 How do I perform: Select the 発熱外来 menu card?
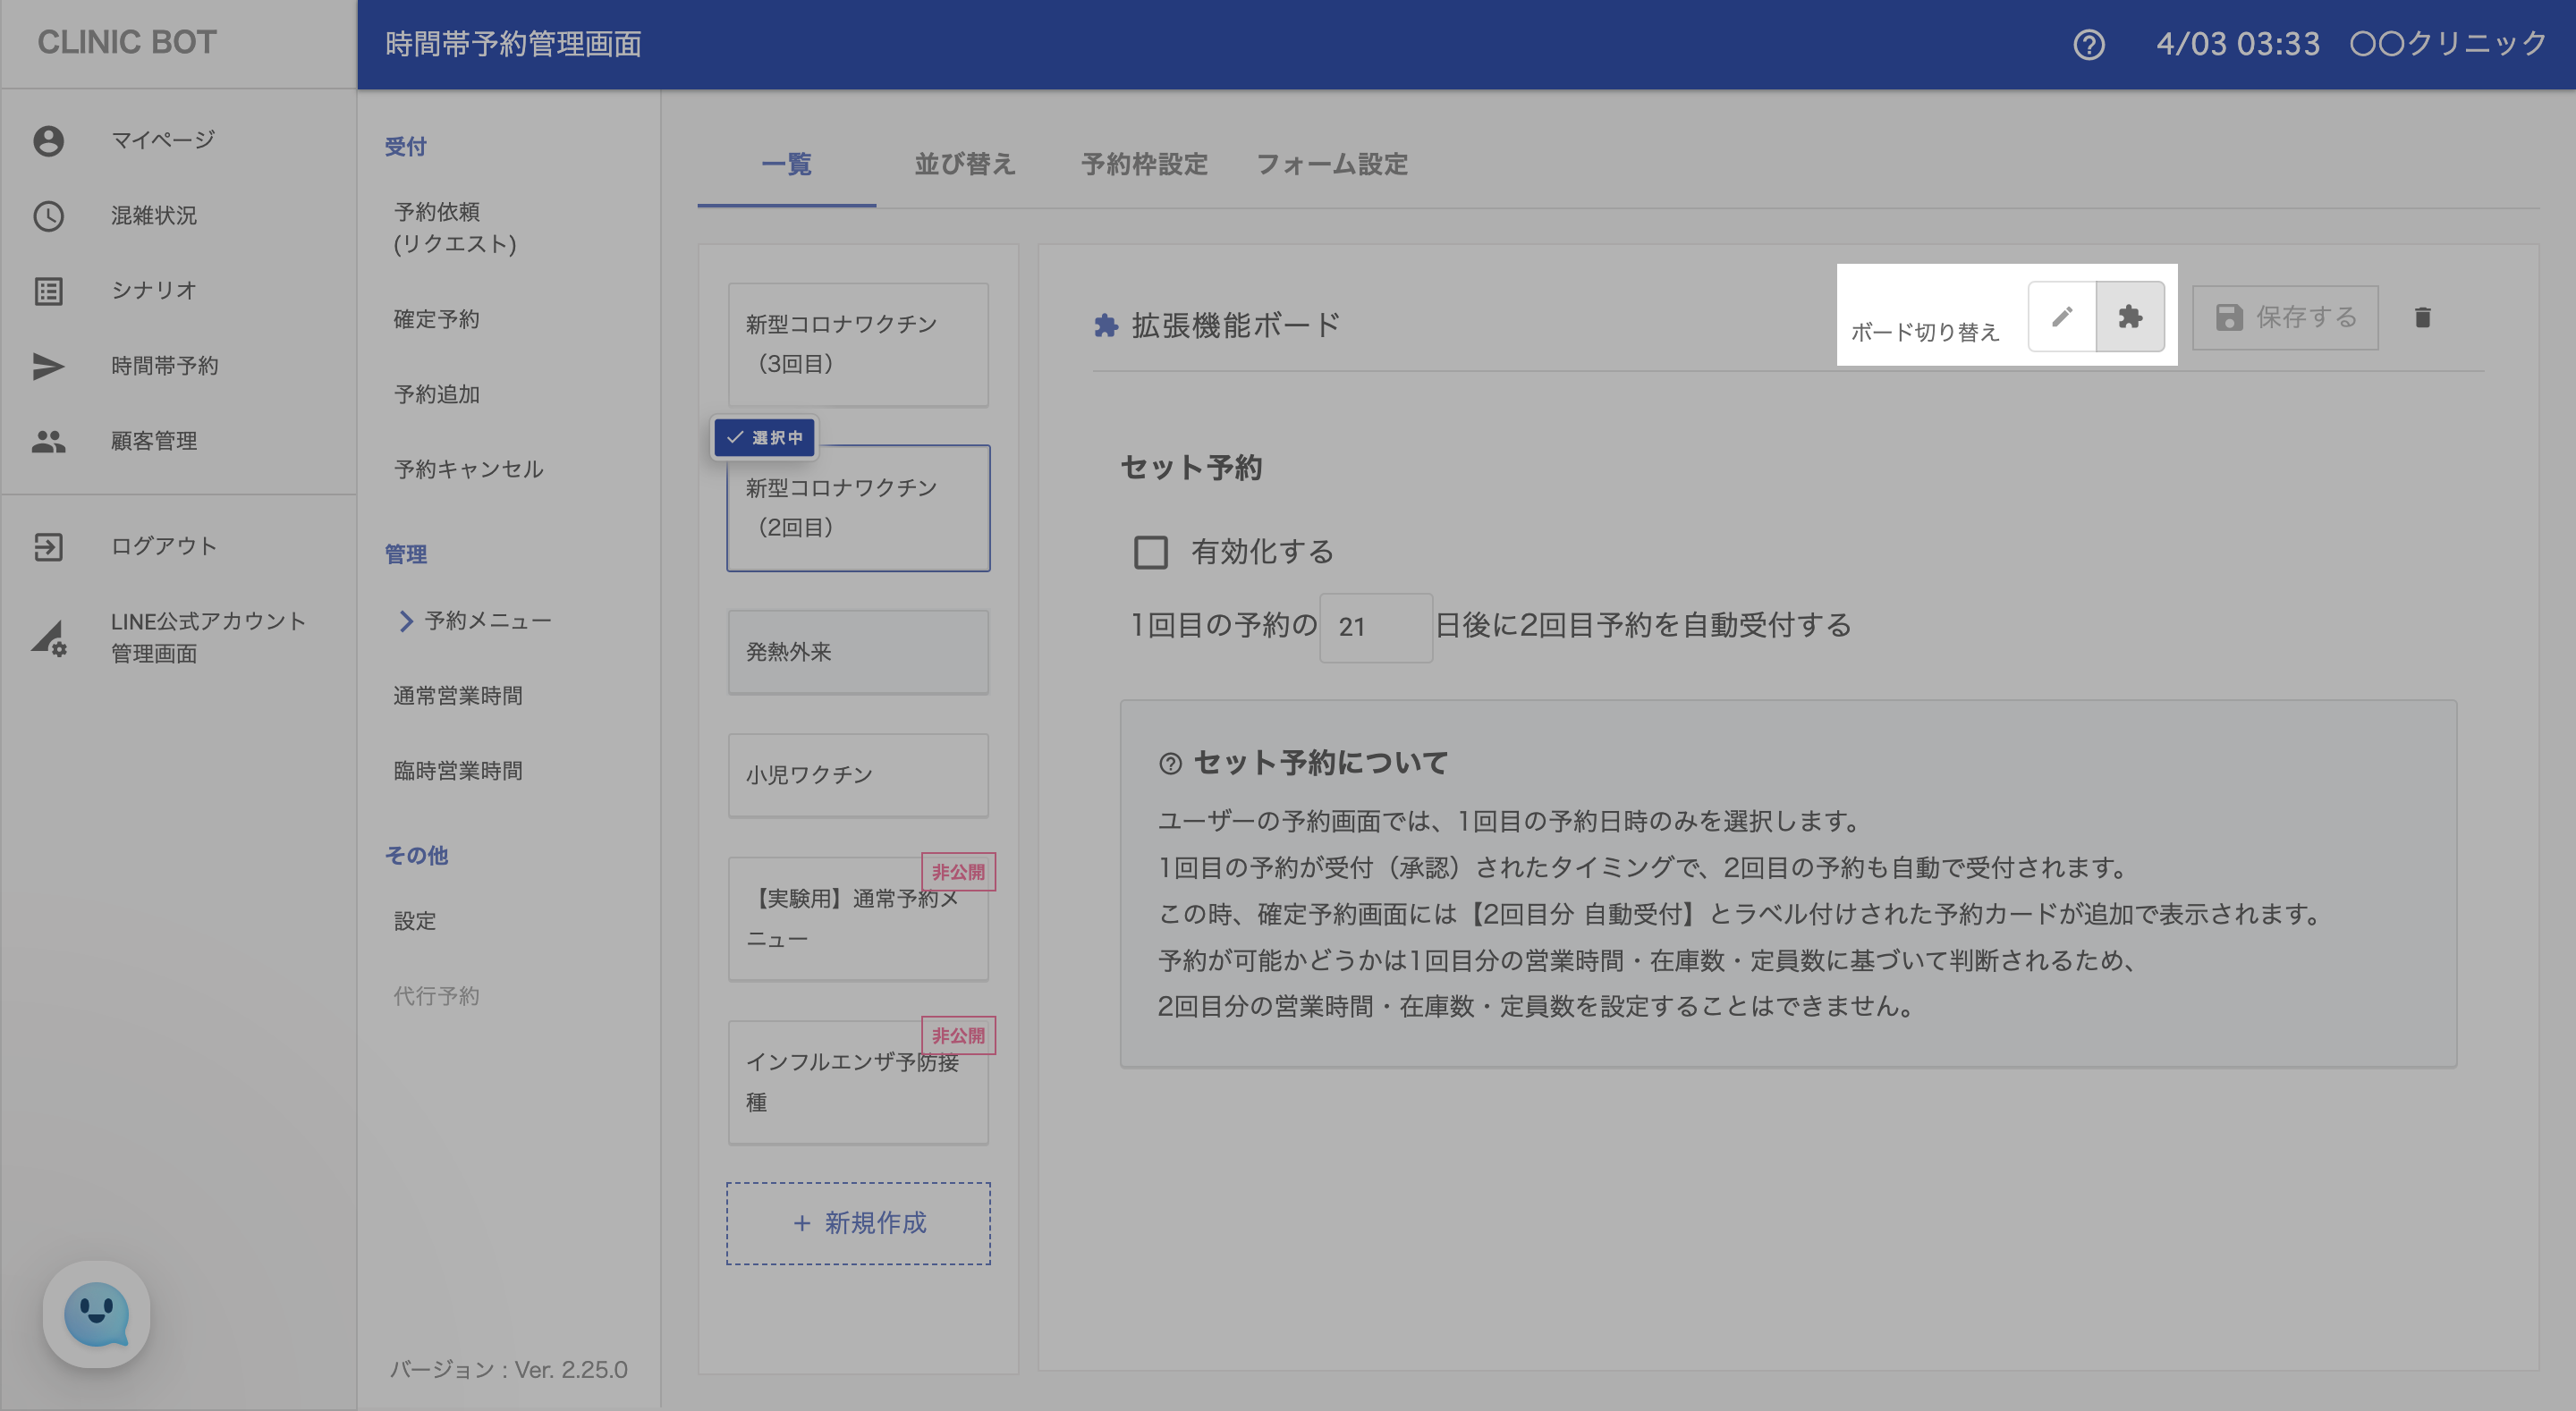(858, 652)
